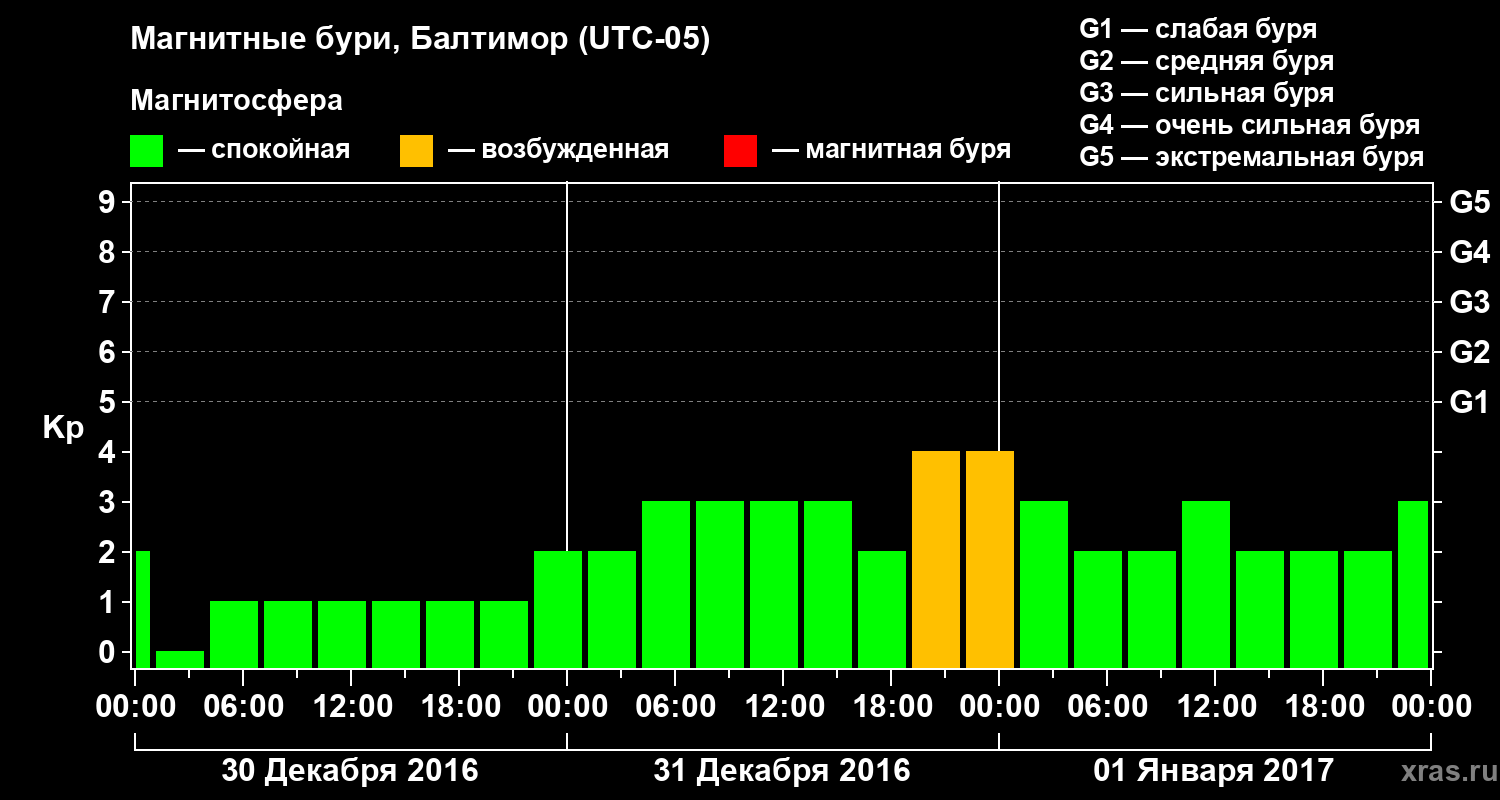Viewport: 1500px width, 800px height.
Task: Select the '30 Декабря 2016' date label
Action: [350, 771]
